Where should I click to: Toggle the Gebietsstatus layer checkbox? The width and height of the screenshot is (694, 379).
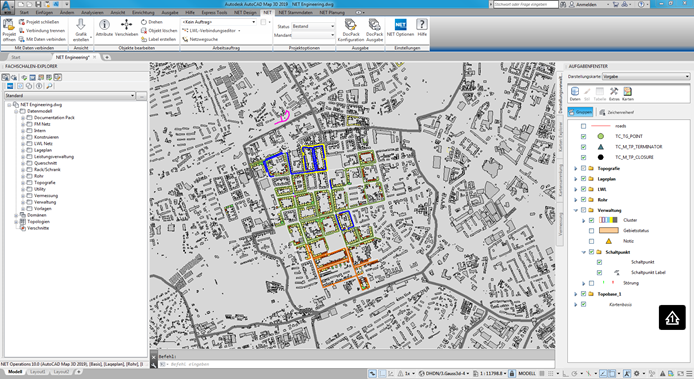(591, 231)
